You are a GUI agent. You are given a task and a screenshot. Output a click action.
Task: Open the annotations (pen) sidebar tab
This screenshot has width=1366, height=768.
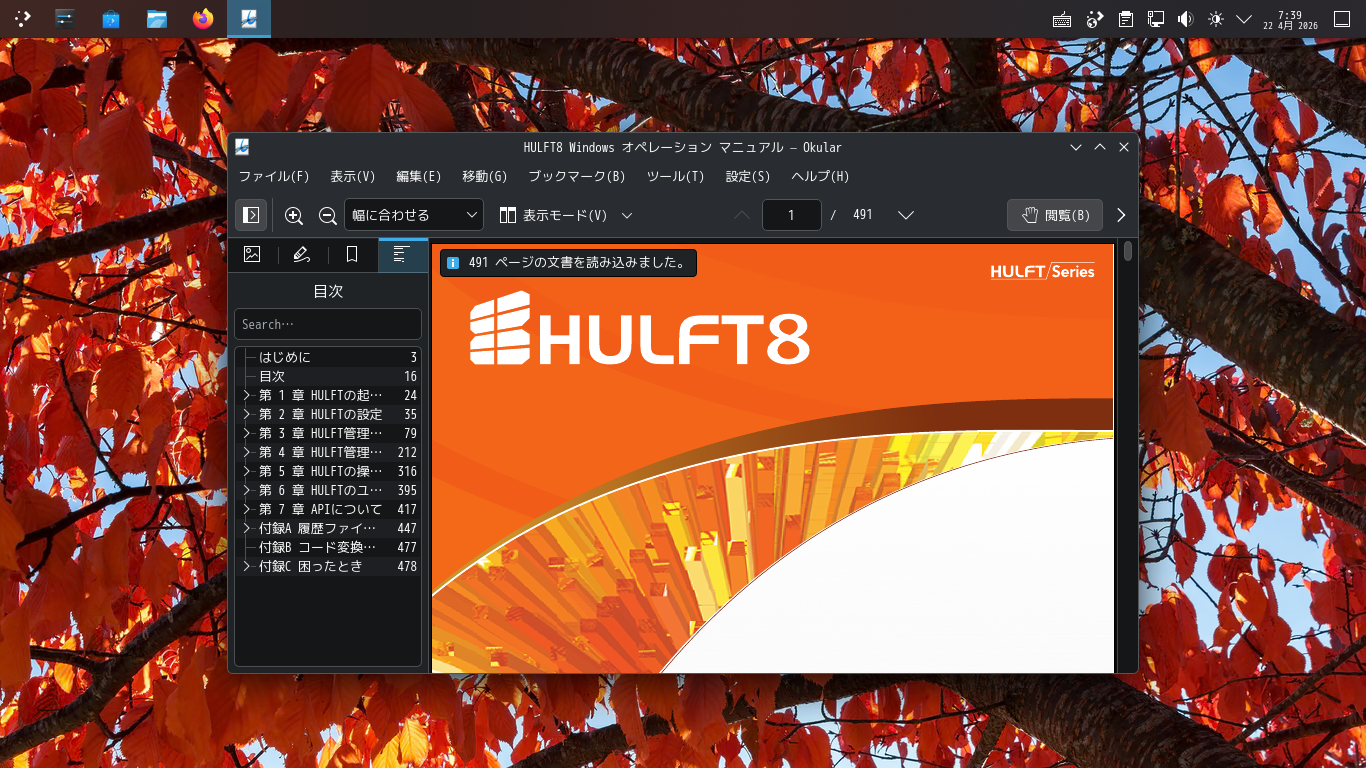[x=302, y=255]
